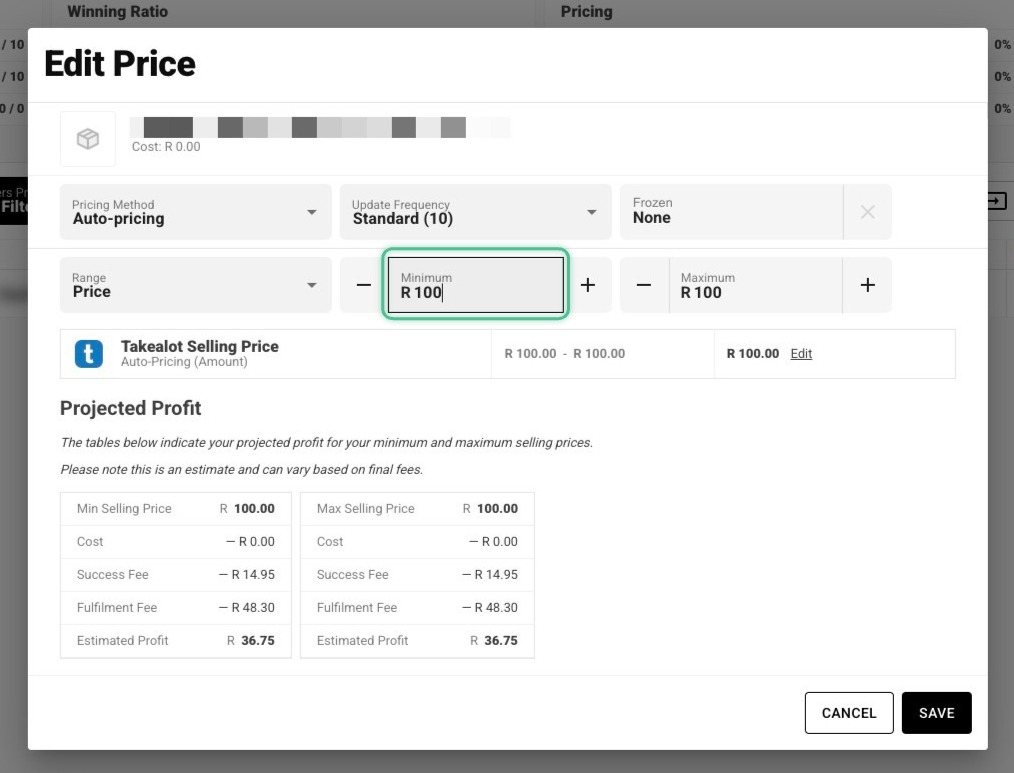Click the Edit link next to R 100.00

coord(801,353)
